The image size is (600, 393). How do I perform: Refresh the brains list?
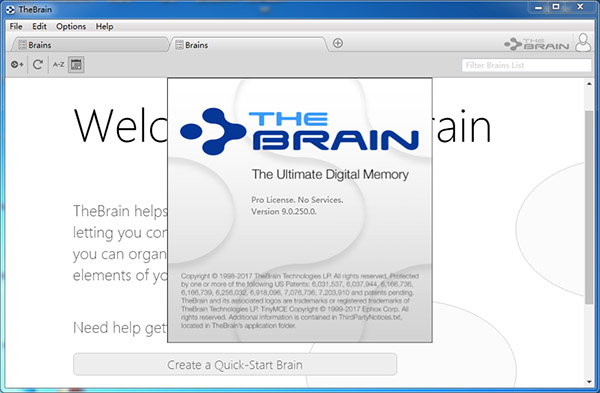pyautogui.click(x=38, y=65)
